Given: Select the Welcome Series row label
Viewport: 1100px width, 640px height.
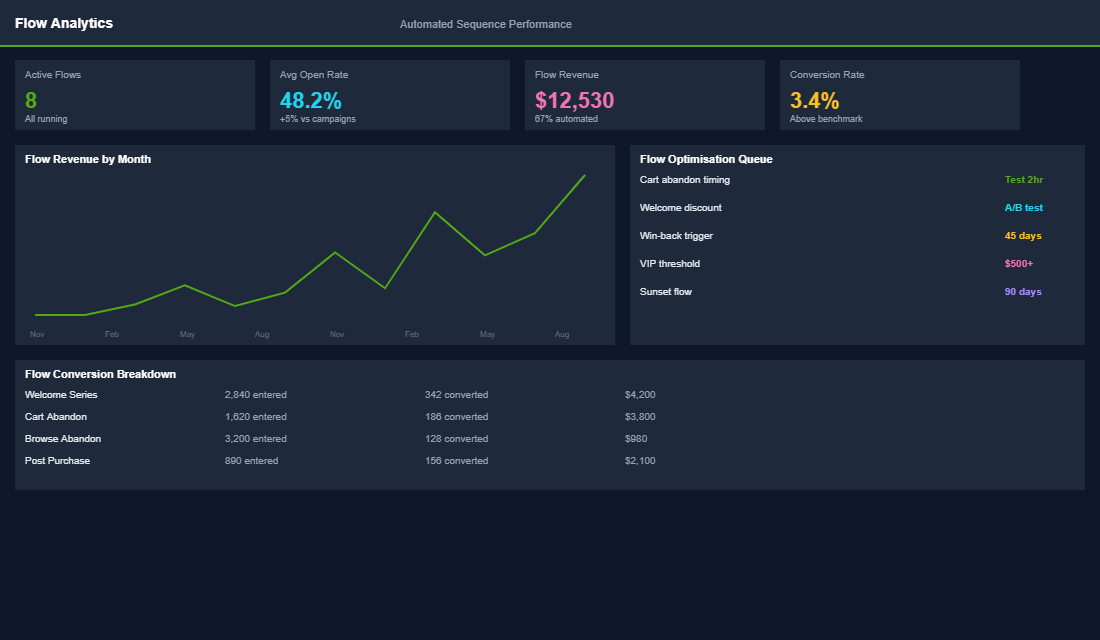Looking at the screenshot, I should click(61, 395).
